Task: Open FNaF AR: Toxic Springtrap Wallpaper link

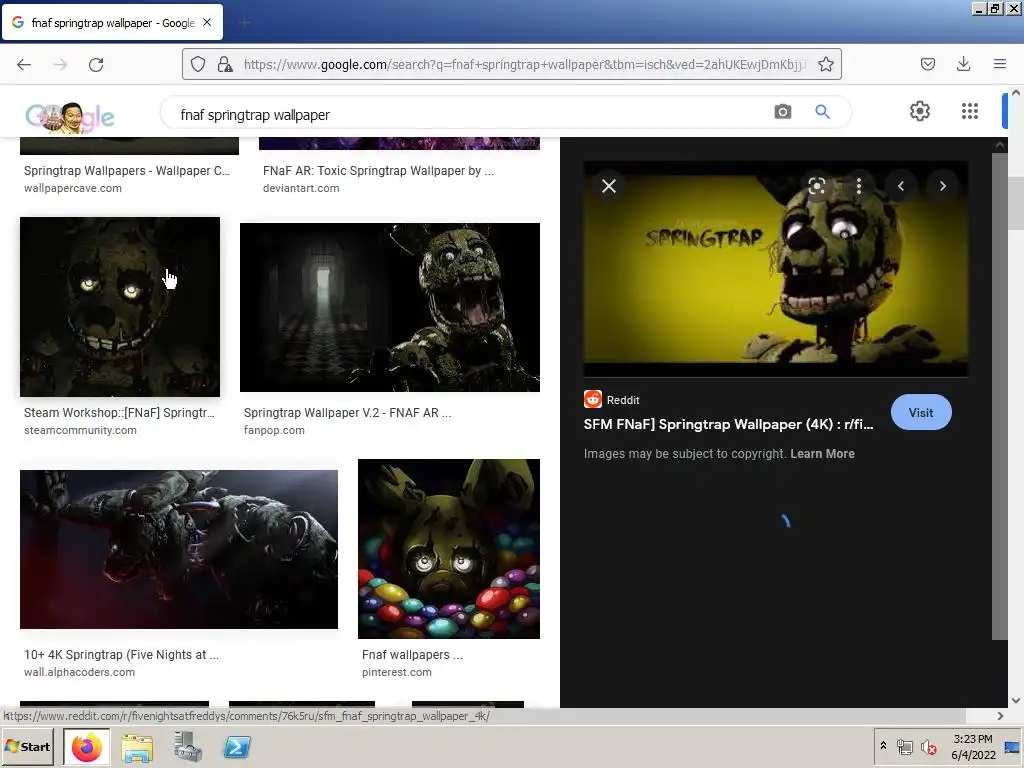Action: click(x=378, y=170)
